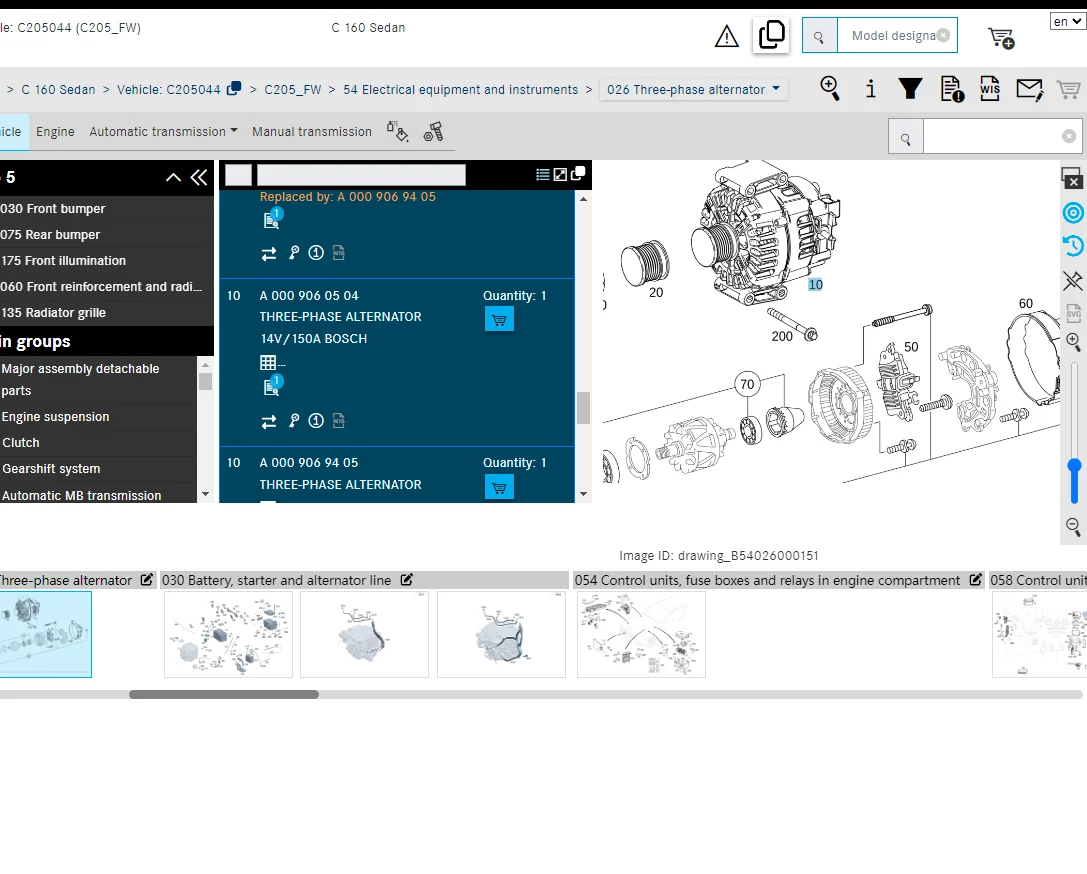The image size is (1087, 874).
Task: Click Vehicle: C205044 breadcrumb link
Action: tap(168, 89)
